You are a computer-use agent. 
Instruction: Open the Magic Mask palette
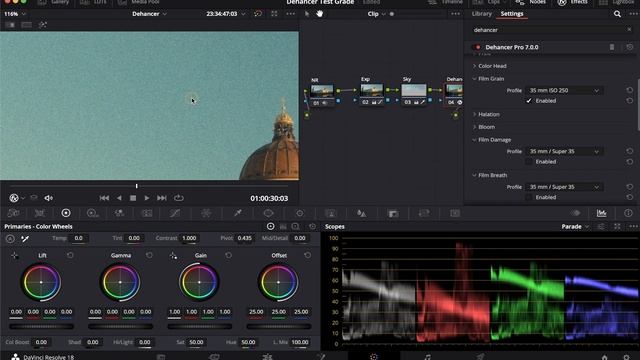[330, 213]
